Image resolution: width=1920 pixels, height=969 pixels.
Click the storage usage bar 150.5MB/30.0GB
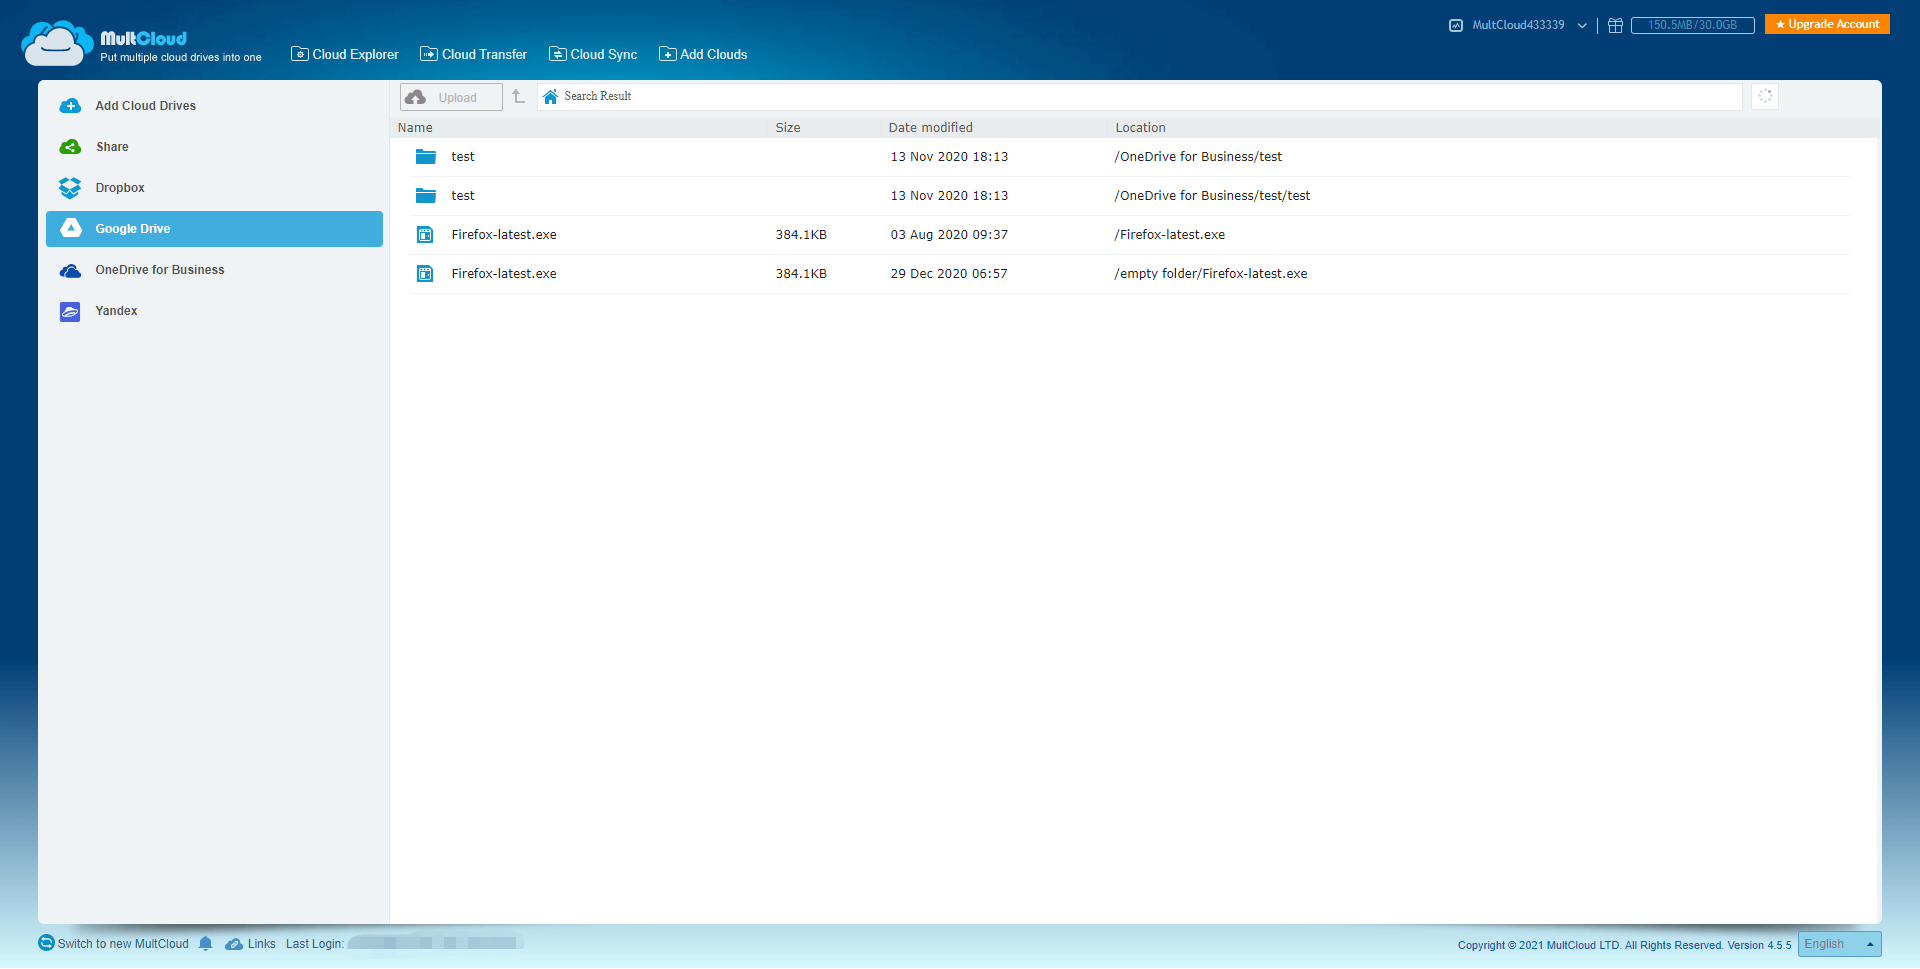click(x=1692, y=25)
